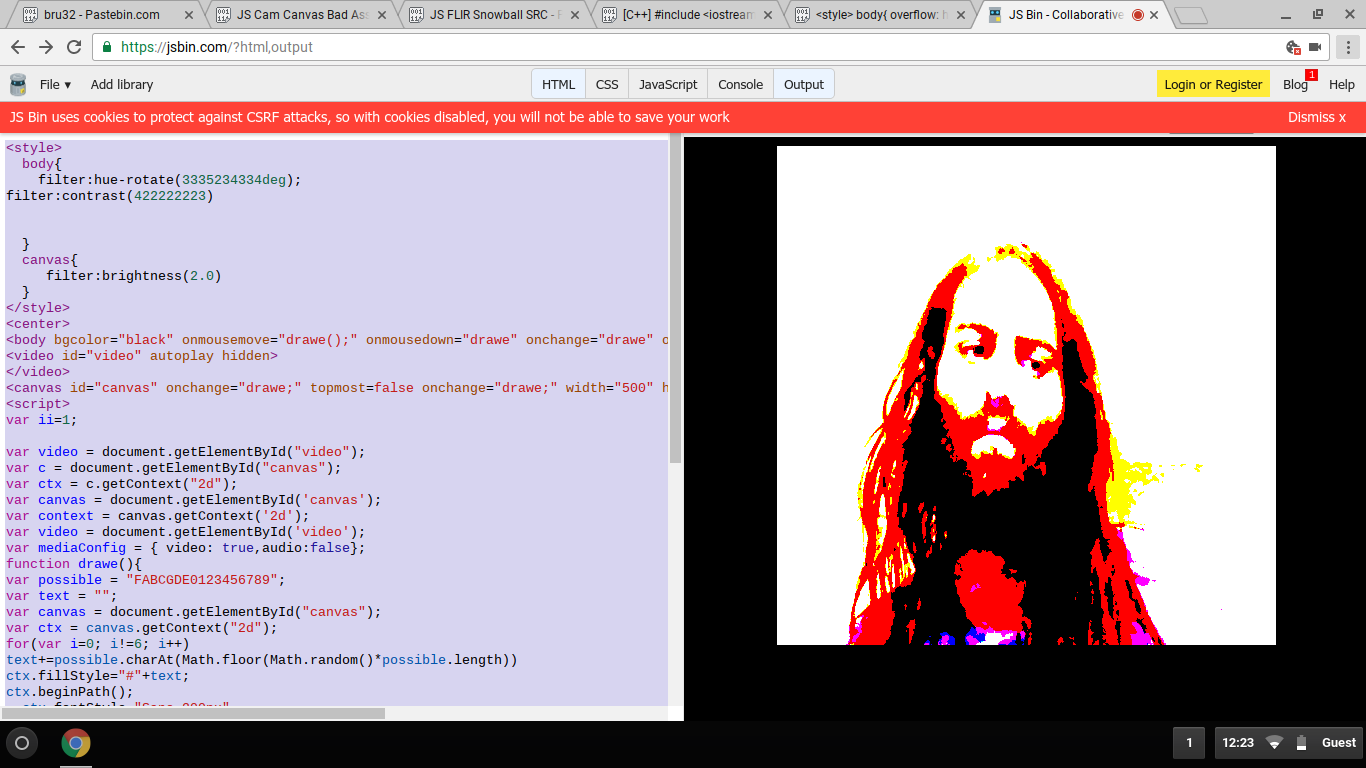Go forward in browser history
Viewport: 1366px width, 768px height.
coord(46,47)
